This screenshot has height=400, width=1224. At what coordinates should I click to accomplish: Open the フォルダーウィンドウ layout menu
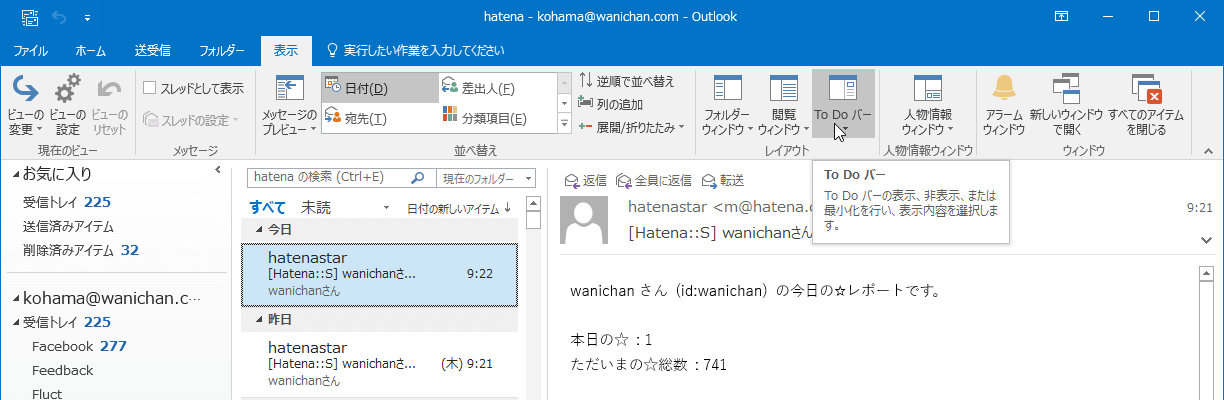pyautogui.click(x=727, y=105)
